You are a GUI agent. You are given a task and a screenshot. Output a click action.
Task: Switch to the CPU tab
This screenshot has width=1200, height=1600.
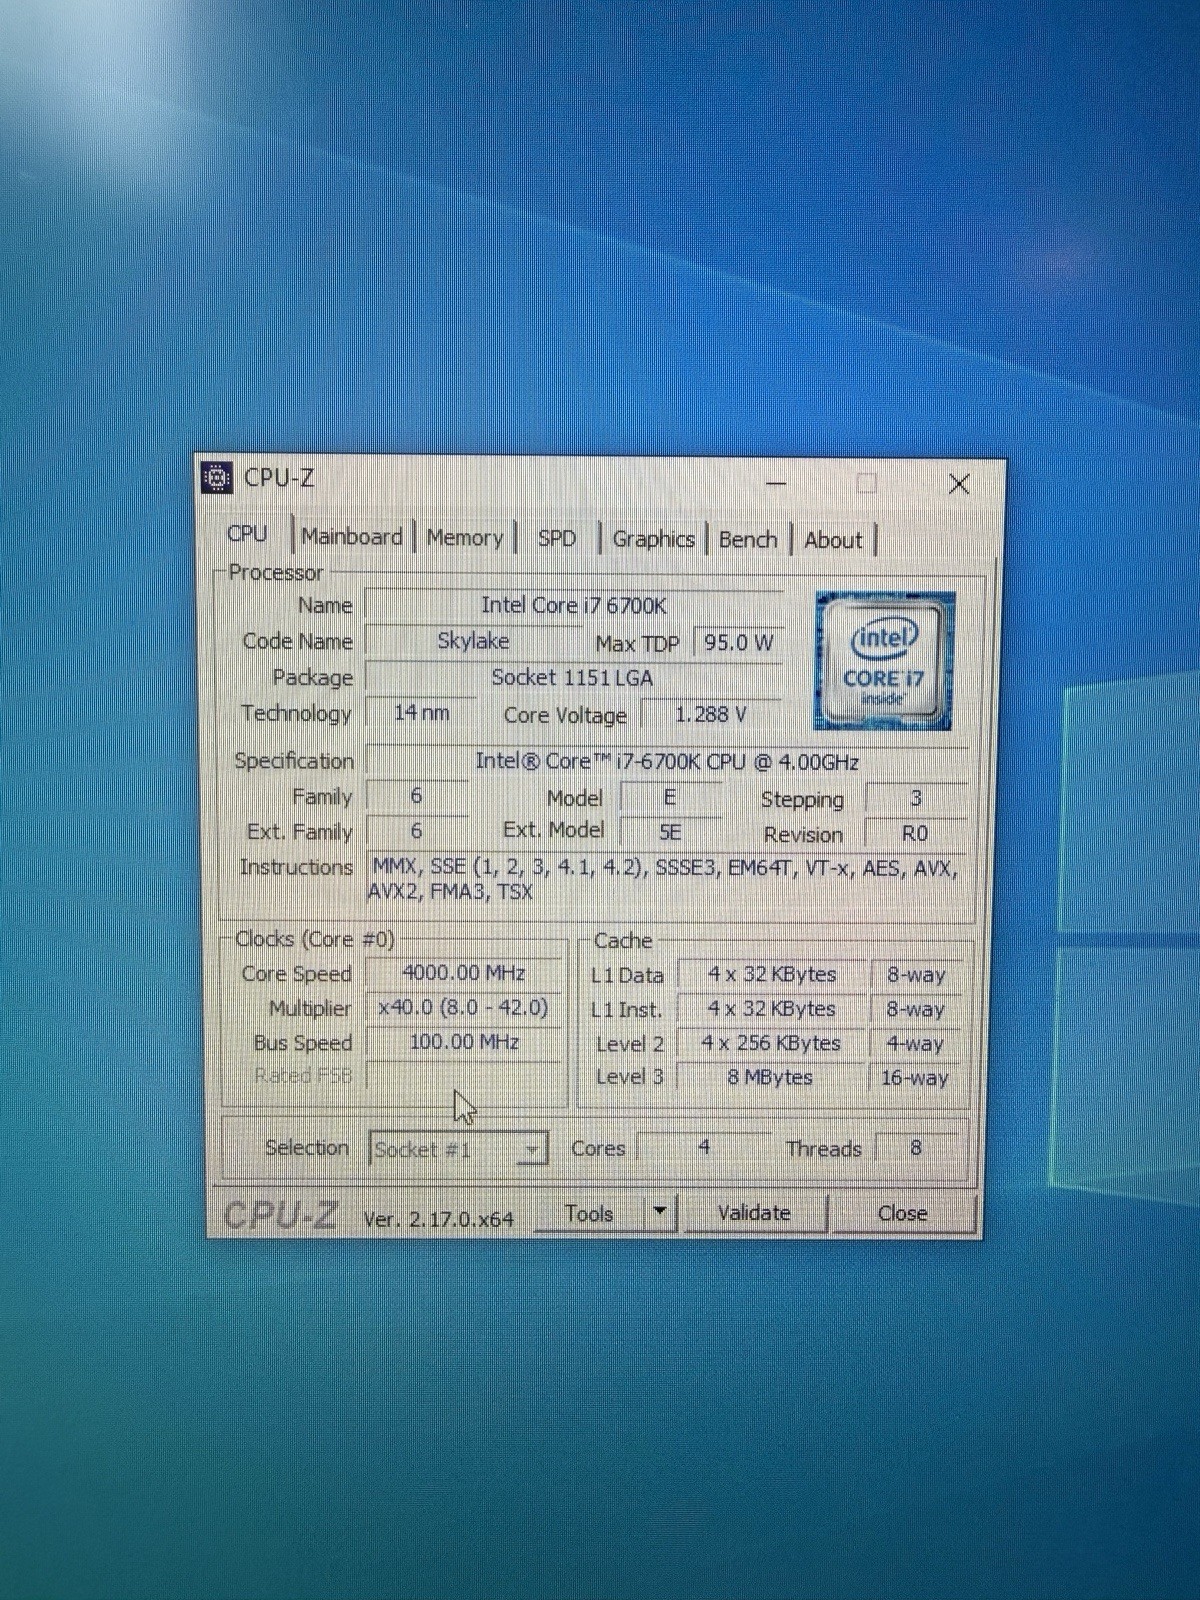point(247,534)
